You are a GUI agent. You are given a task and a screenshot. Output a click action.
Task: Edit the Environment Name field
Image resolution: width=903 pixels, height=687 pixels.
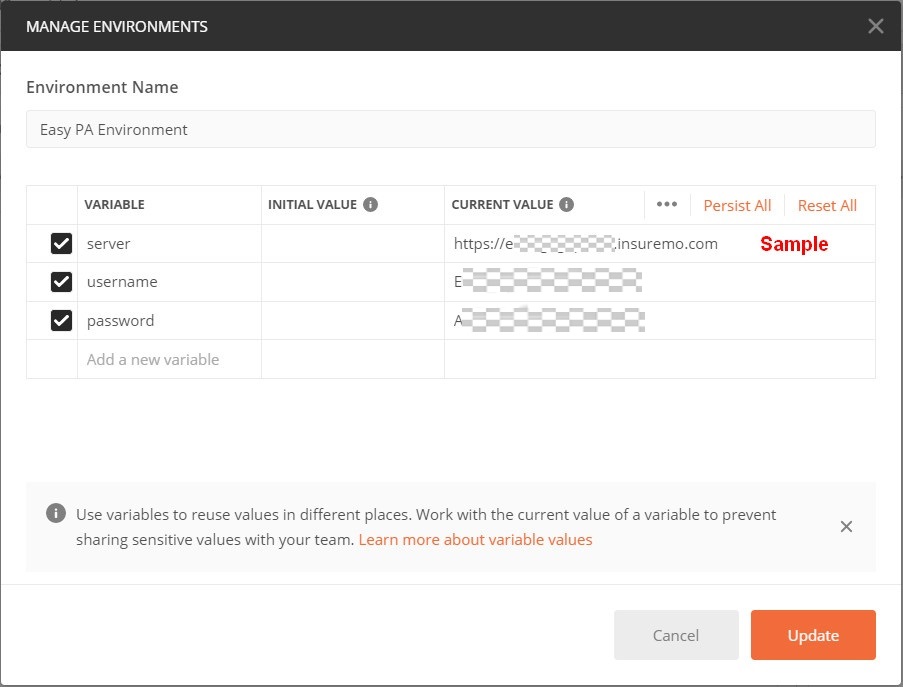pos(451,129)
